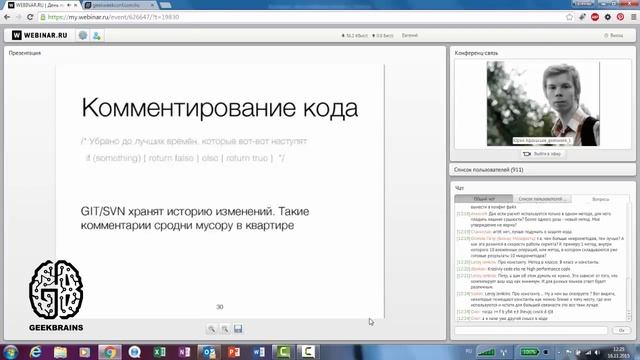Image resolution: width=640 pixels, height=360 pixels.
Task: Open PowerPoint from the taskbar
Action: coord(234,352)
